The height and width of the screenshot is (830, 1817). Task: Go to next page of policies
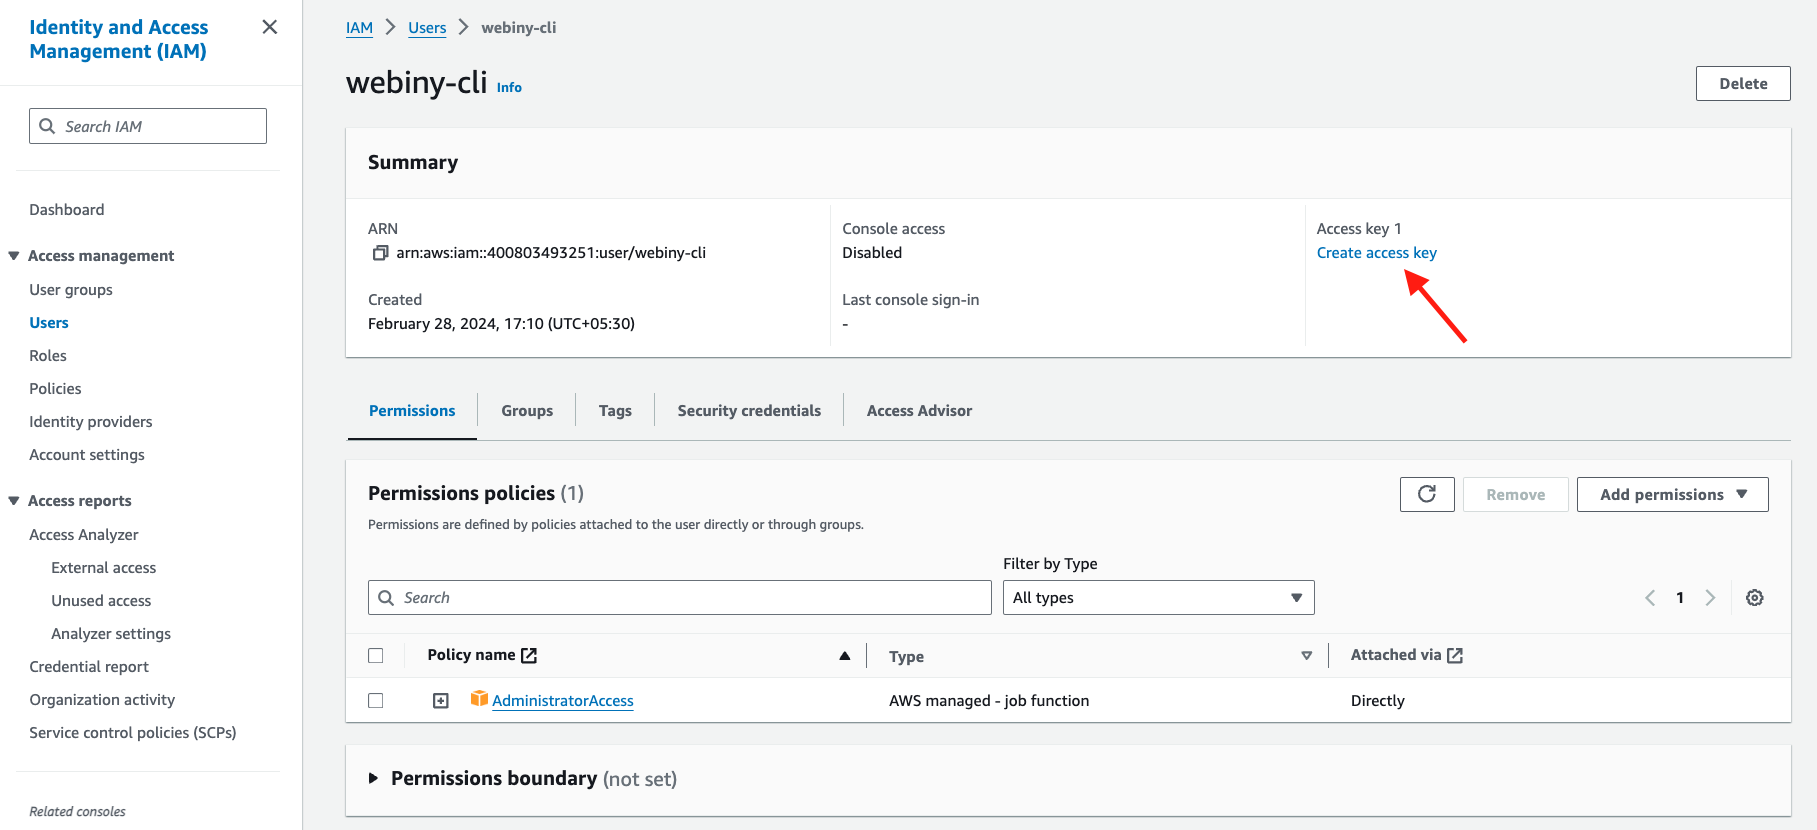pyautogui.click(x=1710, y=598)
